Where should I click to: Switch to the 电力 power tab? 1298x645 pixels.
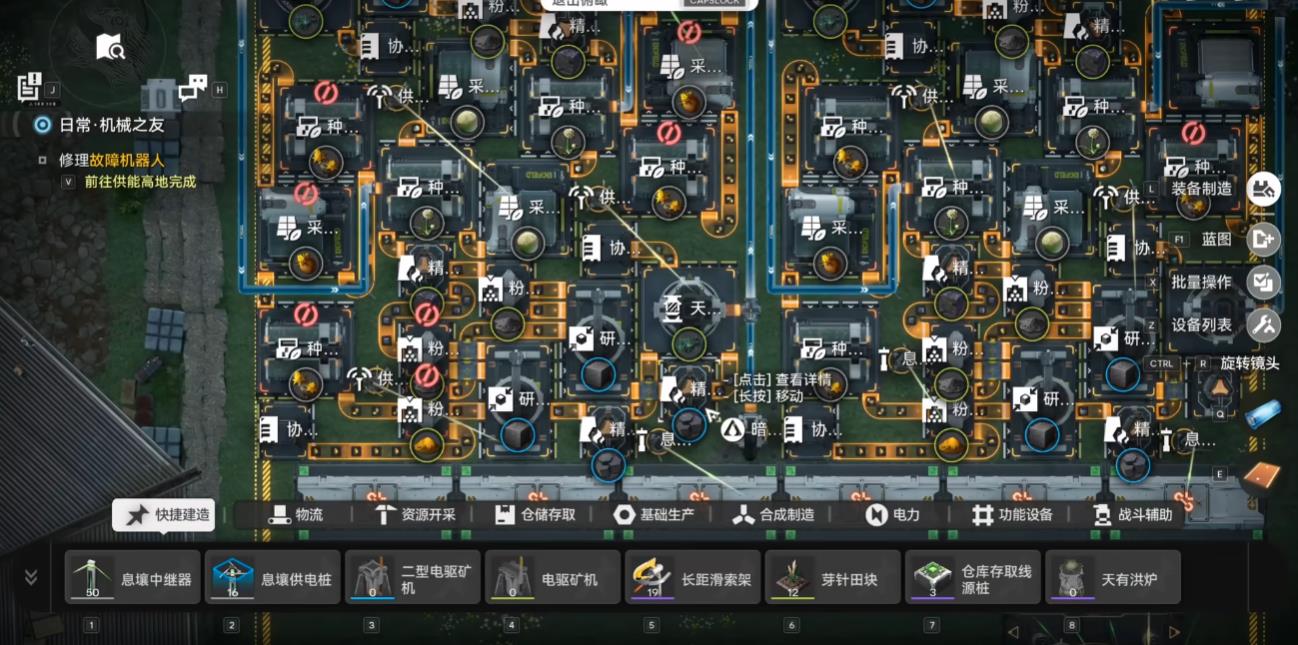point(893,515)
